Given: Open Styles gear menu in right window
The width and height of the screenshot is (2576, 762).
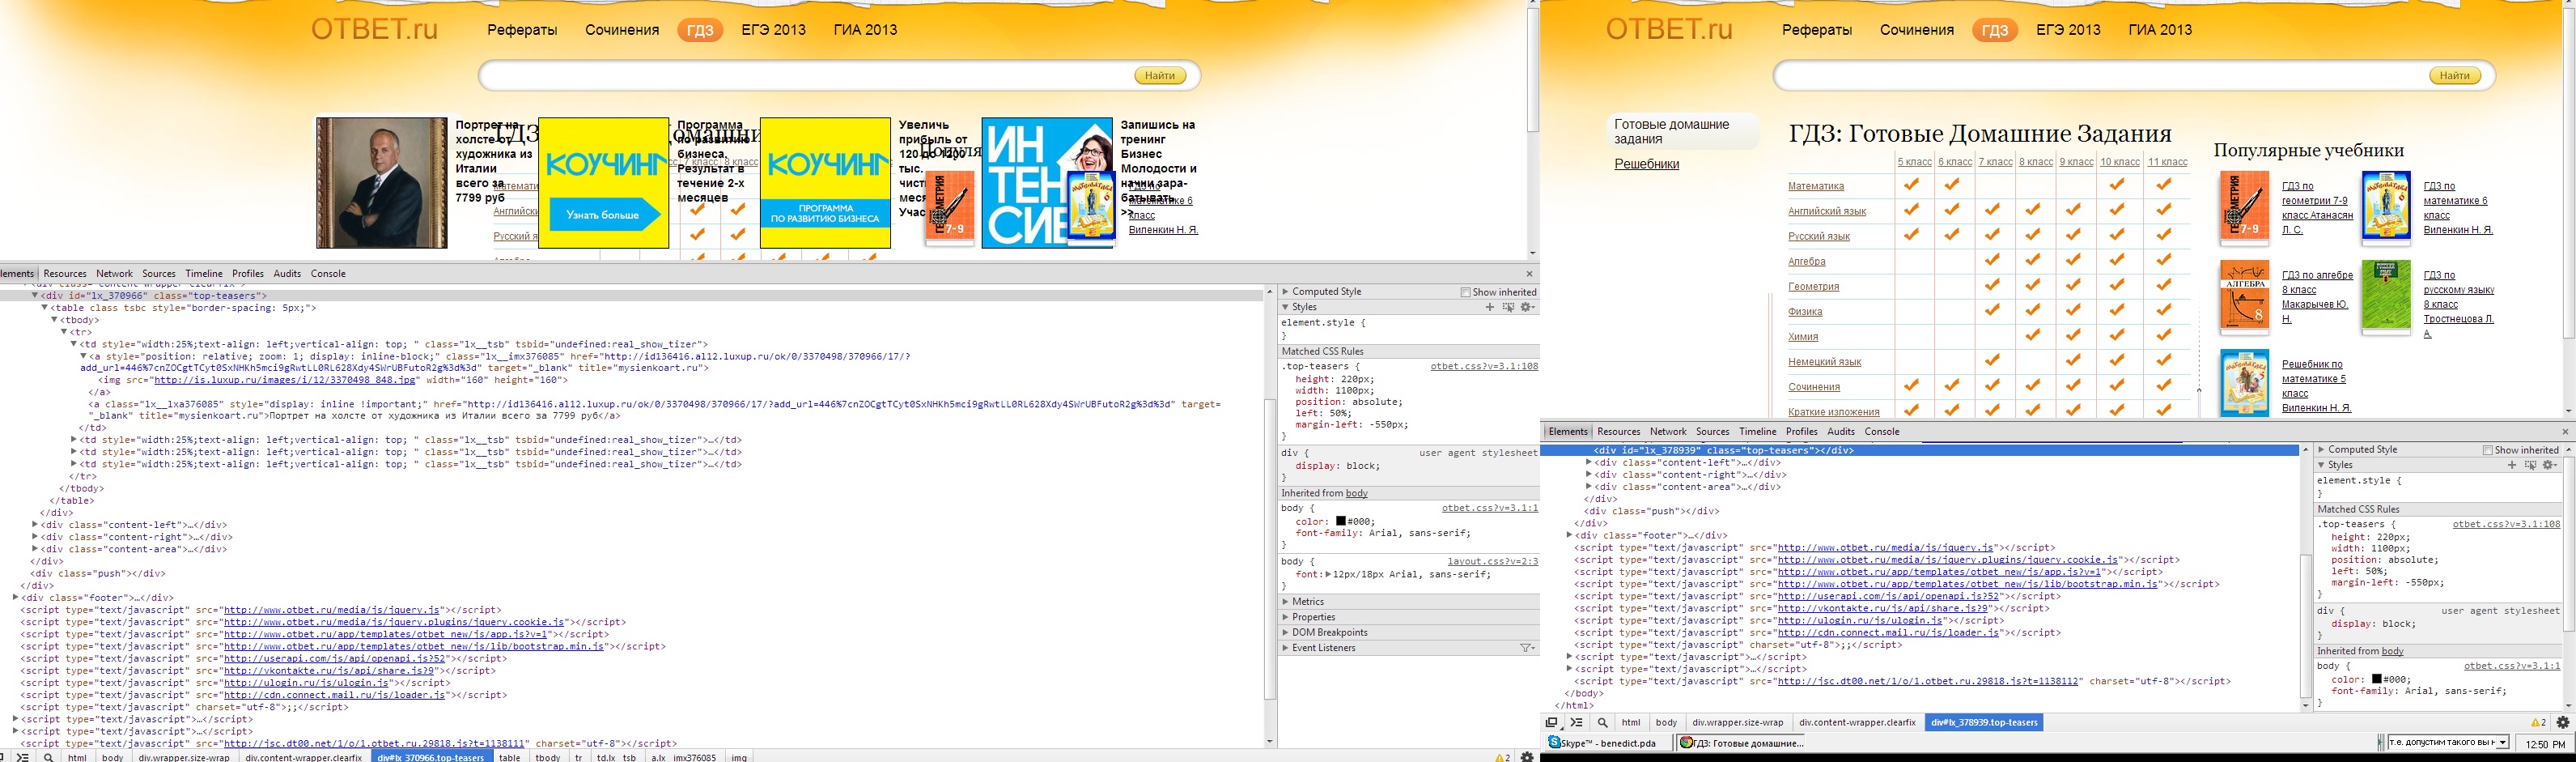Looking at the screenshot, I should [x=2549, y=465].
